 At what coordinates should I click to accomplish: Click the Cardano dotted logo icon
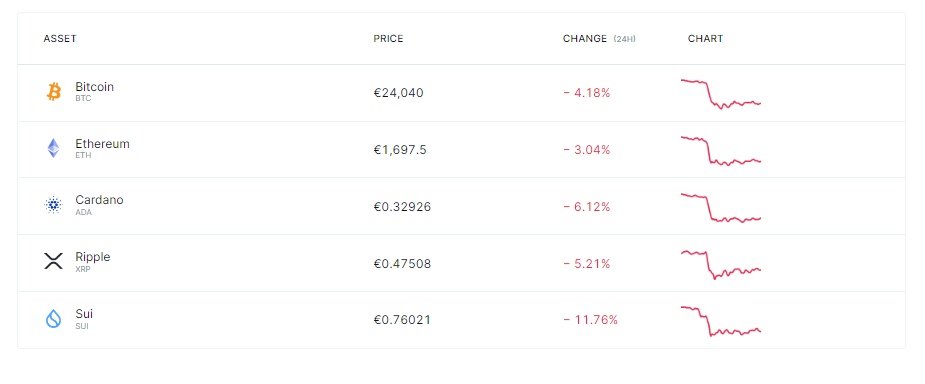point(54,205)
